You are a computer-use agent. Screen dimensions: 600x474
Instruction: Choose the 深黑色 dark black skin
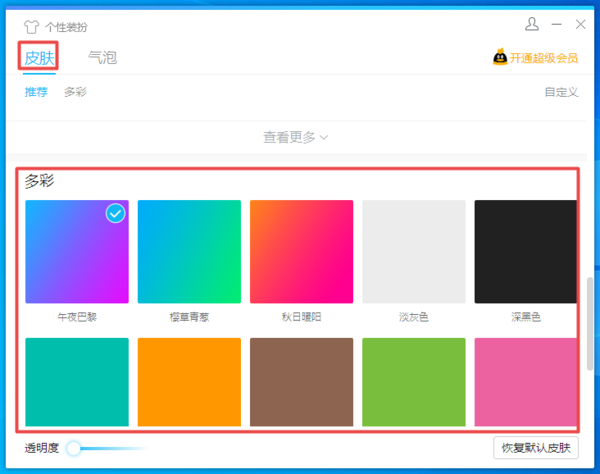click(524, 251)
